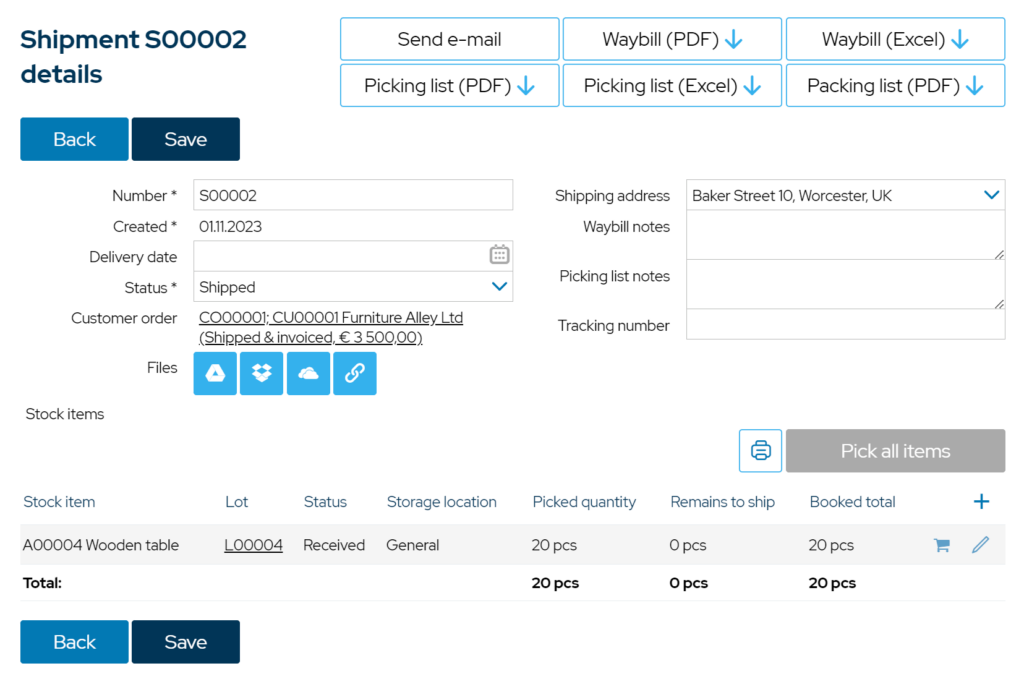Select the shopping cart icon on the table row
This screenshot has height=679, width=1024.
940,544
